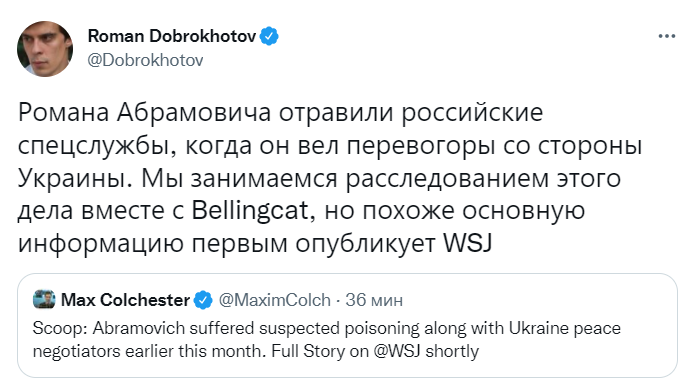The width and height of the screenshot is (693, 387).
Task: Click the word Bellingcat in the tweet
Action: tap(250, 210)
